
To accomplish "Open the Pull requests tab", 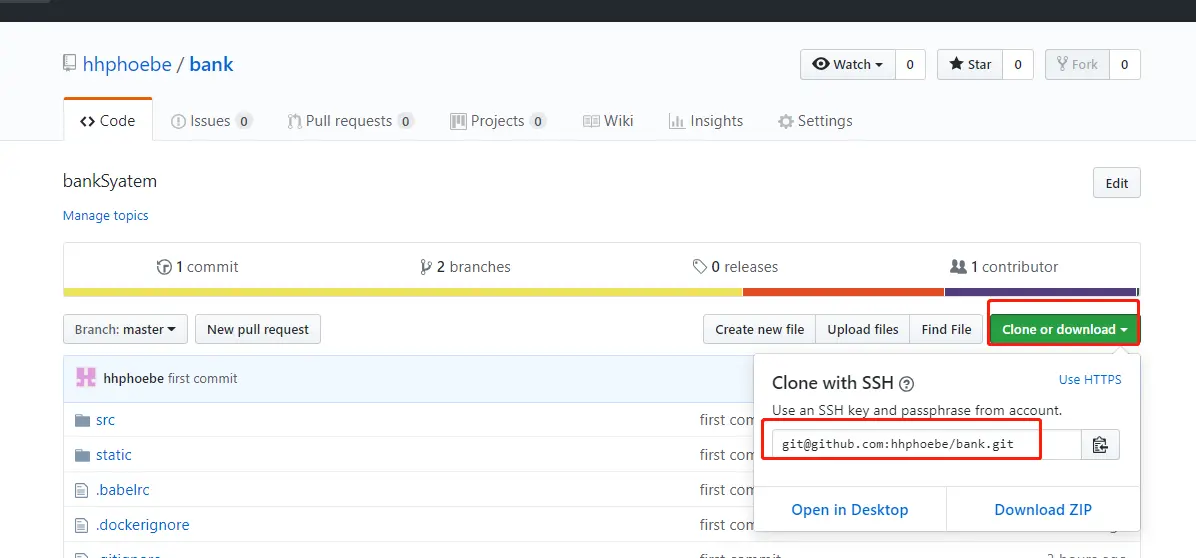I will point(350,120).
